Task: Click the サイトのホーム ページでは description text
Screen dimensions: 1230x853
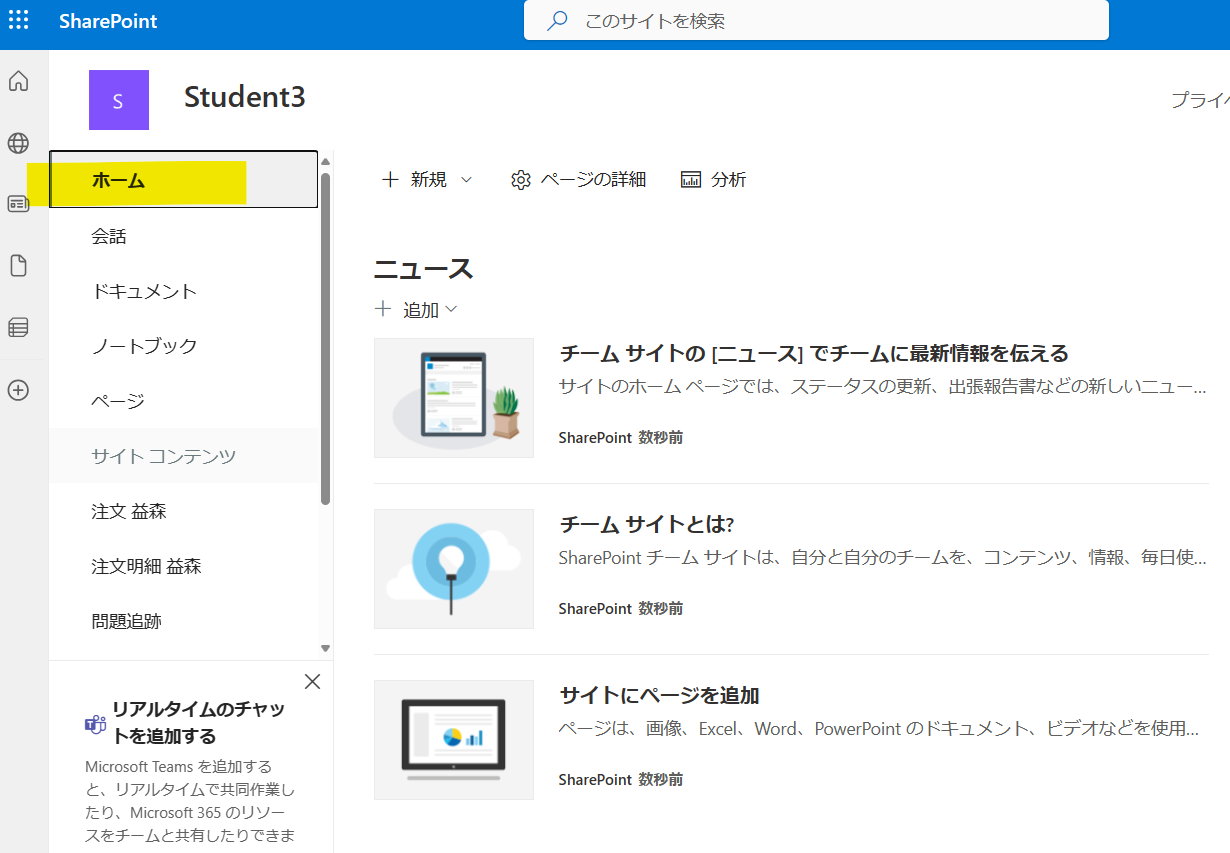Action: point(883,386)
